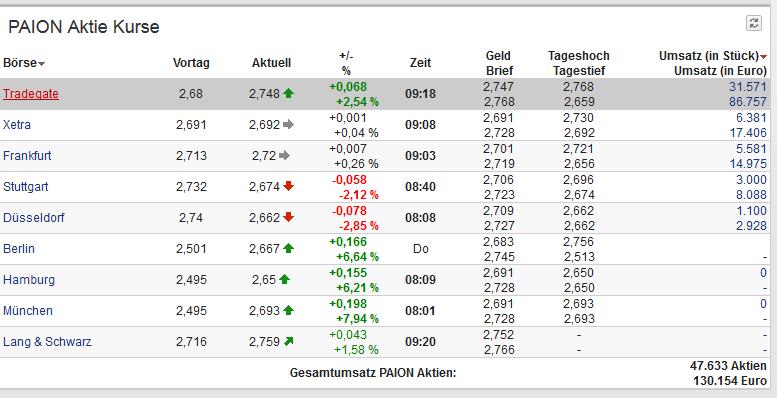Click the green up arrow in Hamburg row
777x398 pixels.
pos(284,279)
